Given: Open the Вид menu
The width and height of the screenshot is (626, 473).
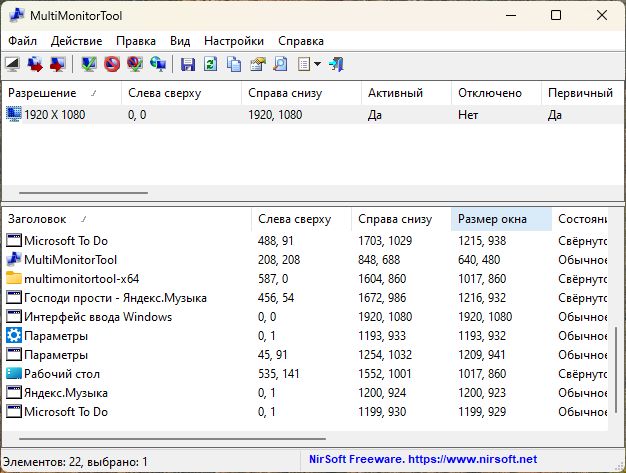Looking at the screenshot, I should [x=180, y=41].
